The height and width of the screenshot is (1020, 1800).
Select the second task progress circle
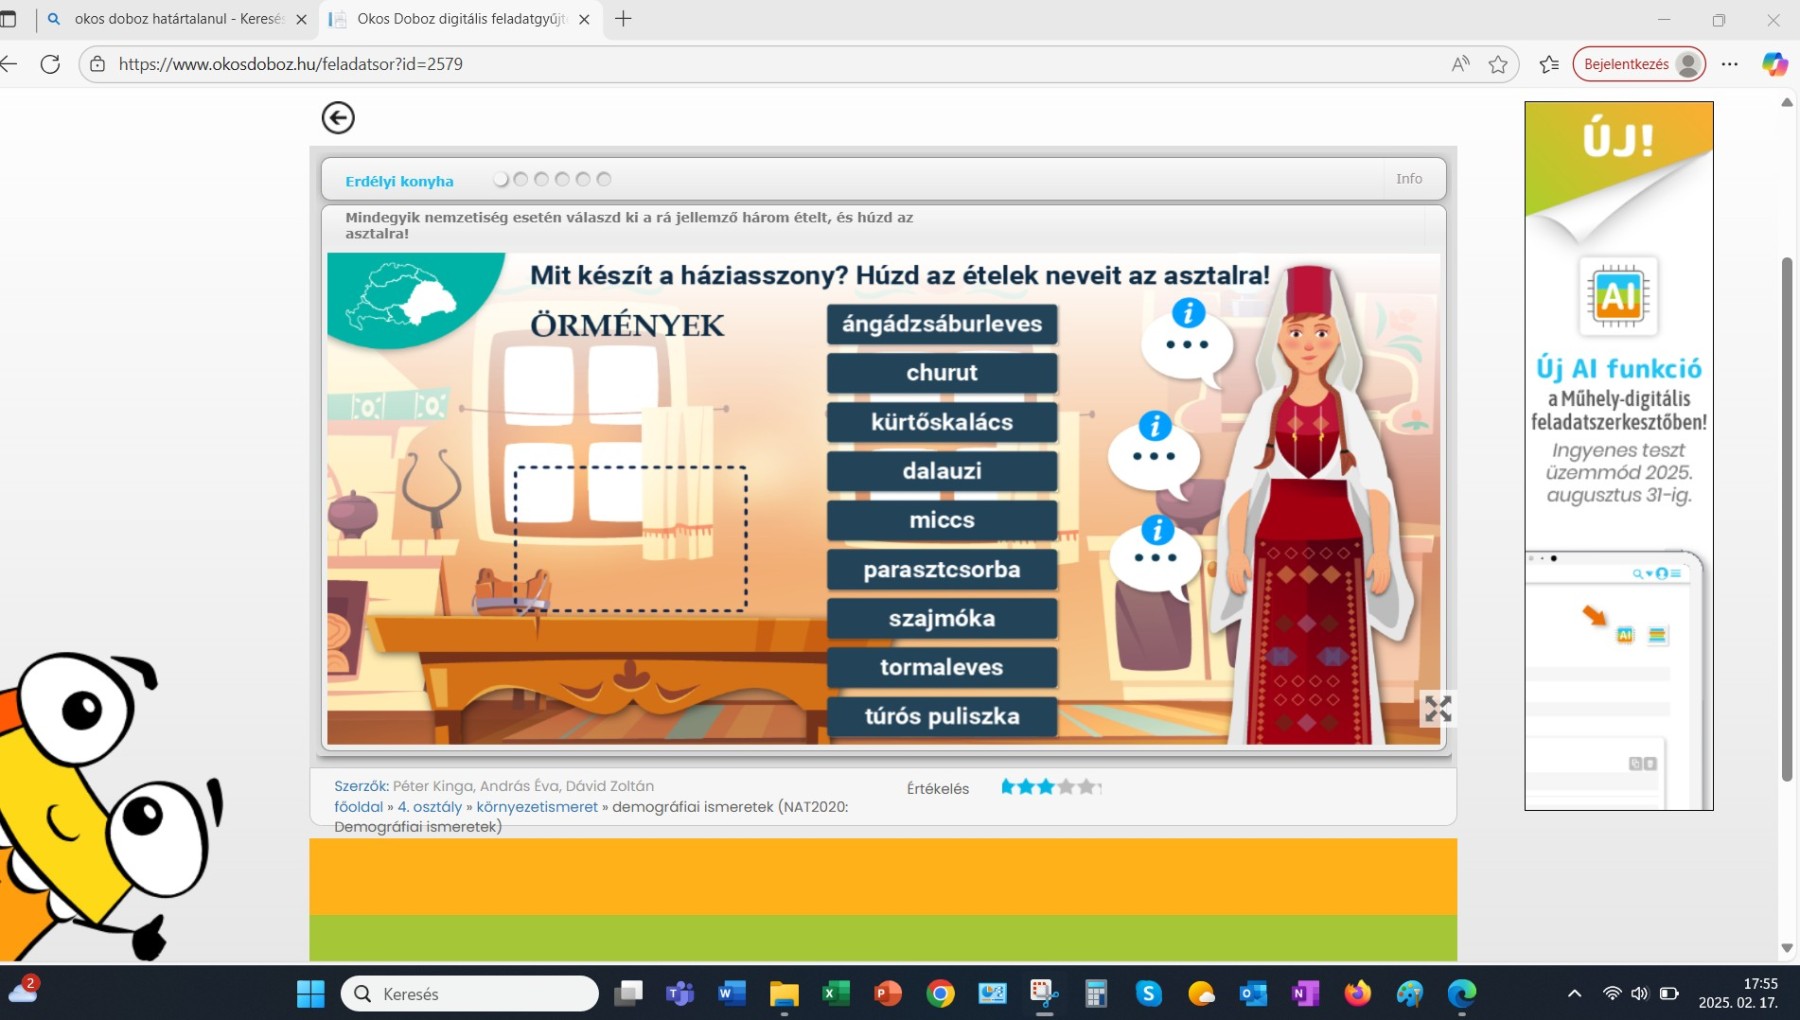click(520, 179)
